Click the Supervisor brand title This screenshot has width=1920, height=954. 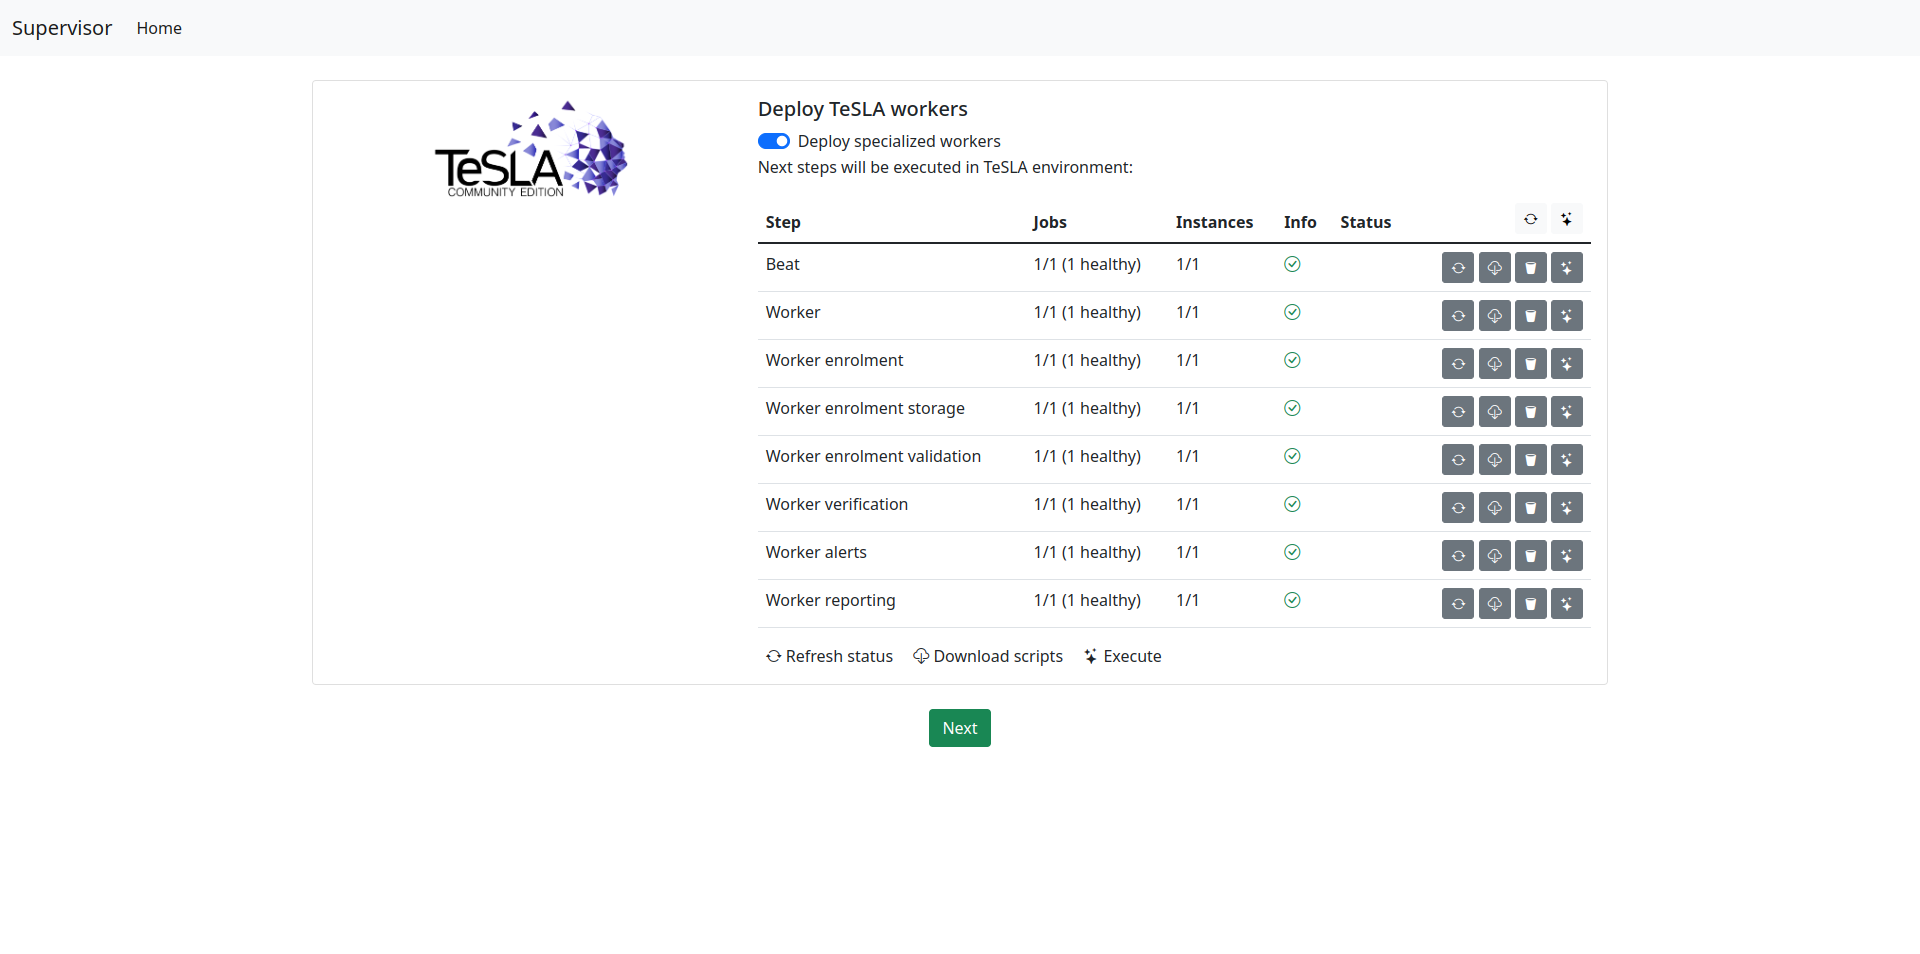(62, 28)
